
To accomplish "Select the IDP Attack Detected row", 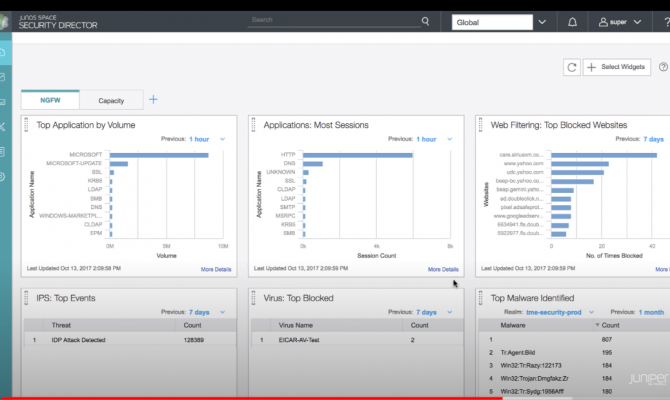I will [130, 340].
